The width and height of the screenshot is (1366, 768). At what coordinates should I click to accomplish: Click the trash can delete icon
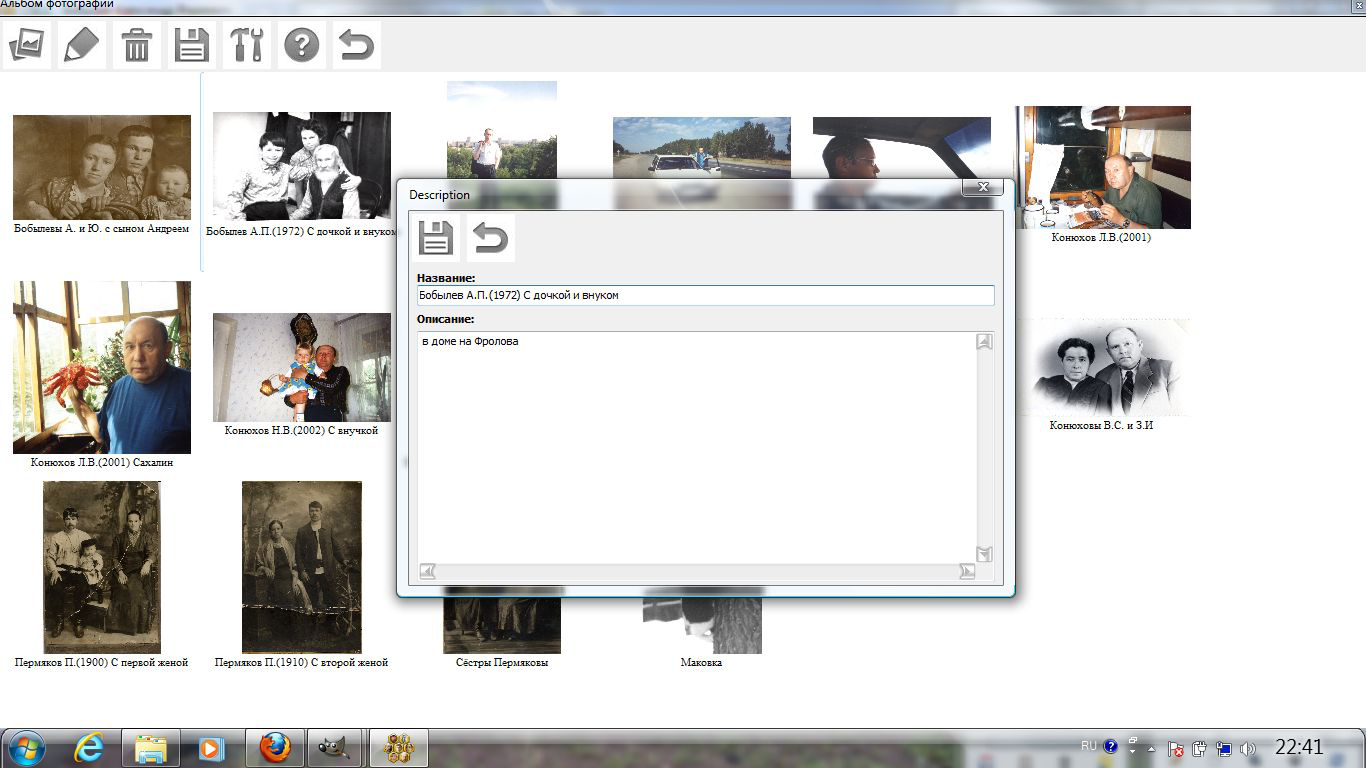point(137,45)
